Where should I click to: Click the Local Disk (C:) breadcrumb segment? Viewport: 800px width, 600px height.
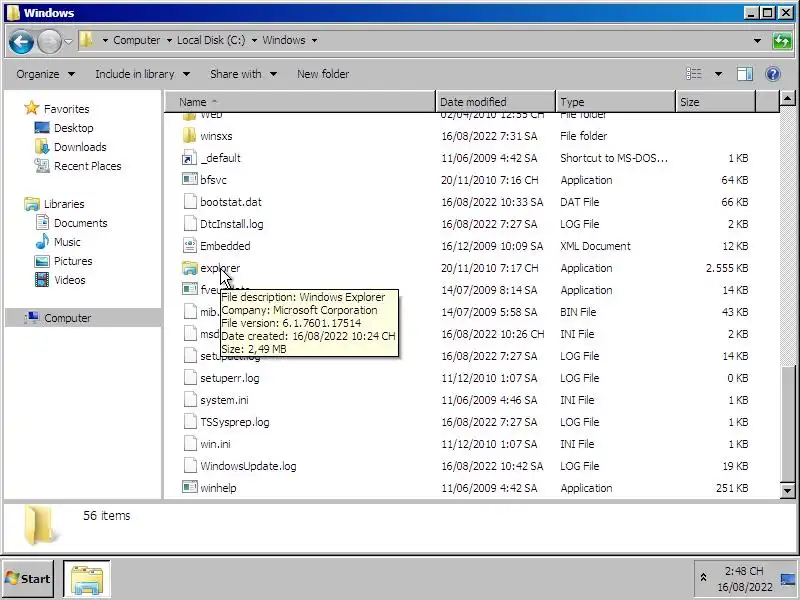pos(211,40)
